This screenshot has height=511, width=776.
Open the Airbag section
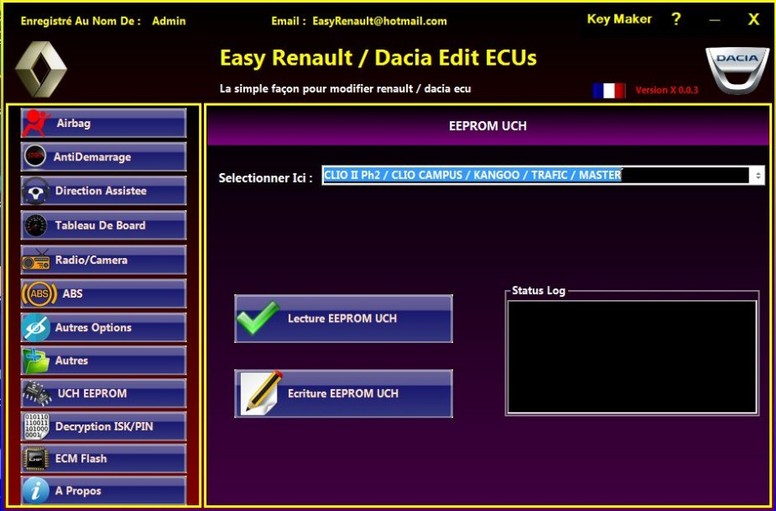(x=103, y=123)
